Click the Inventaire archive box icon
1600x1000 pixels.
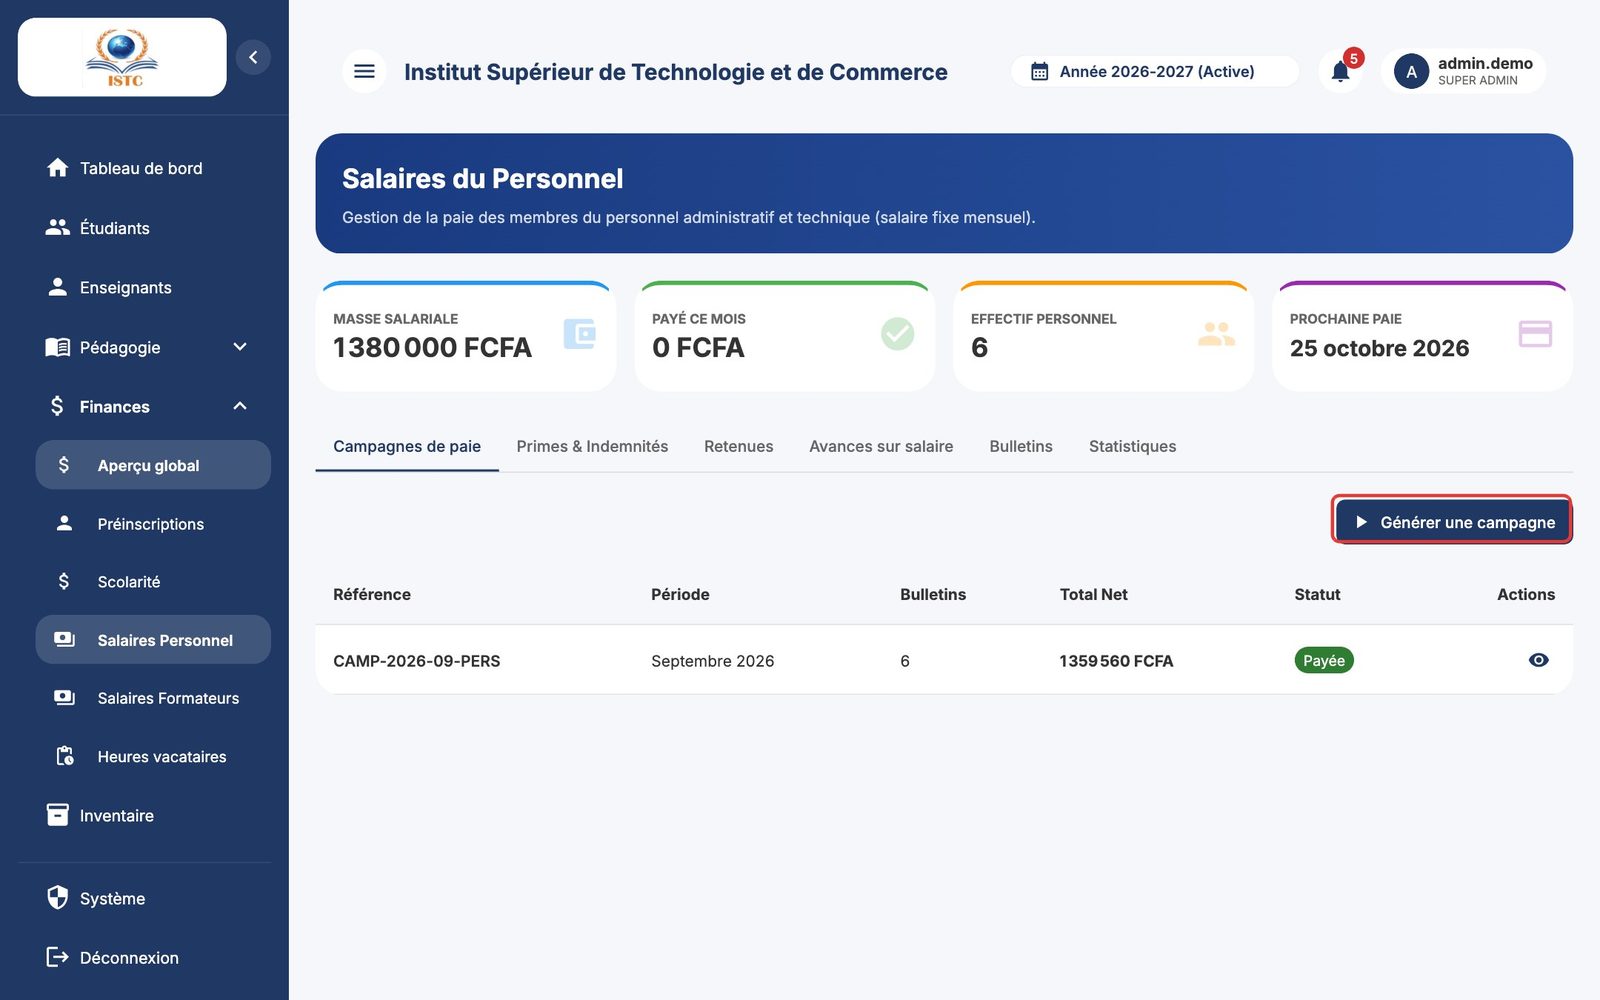pos(58,815)
